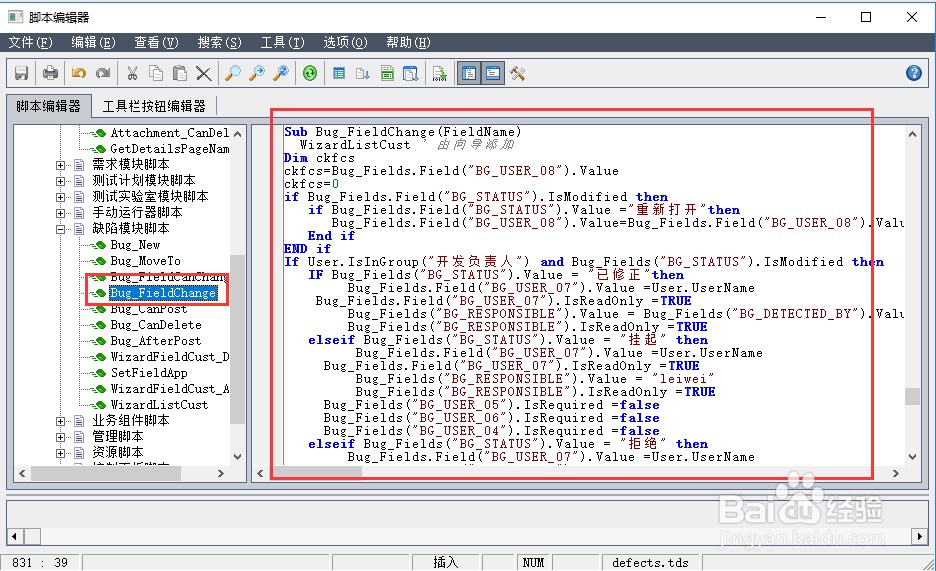Click the code editor scroll-up arrow
Viewport: 936px width, 571px height.
pyautogui.click(x=912, y=134)
